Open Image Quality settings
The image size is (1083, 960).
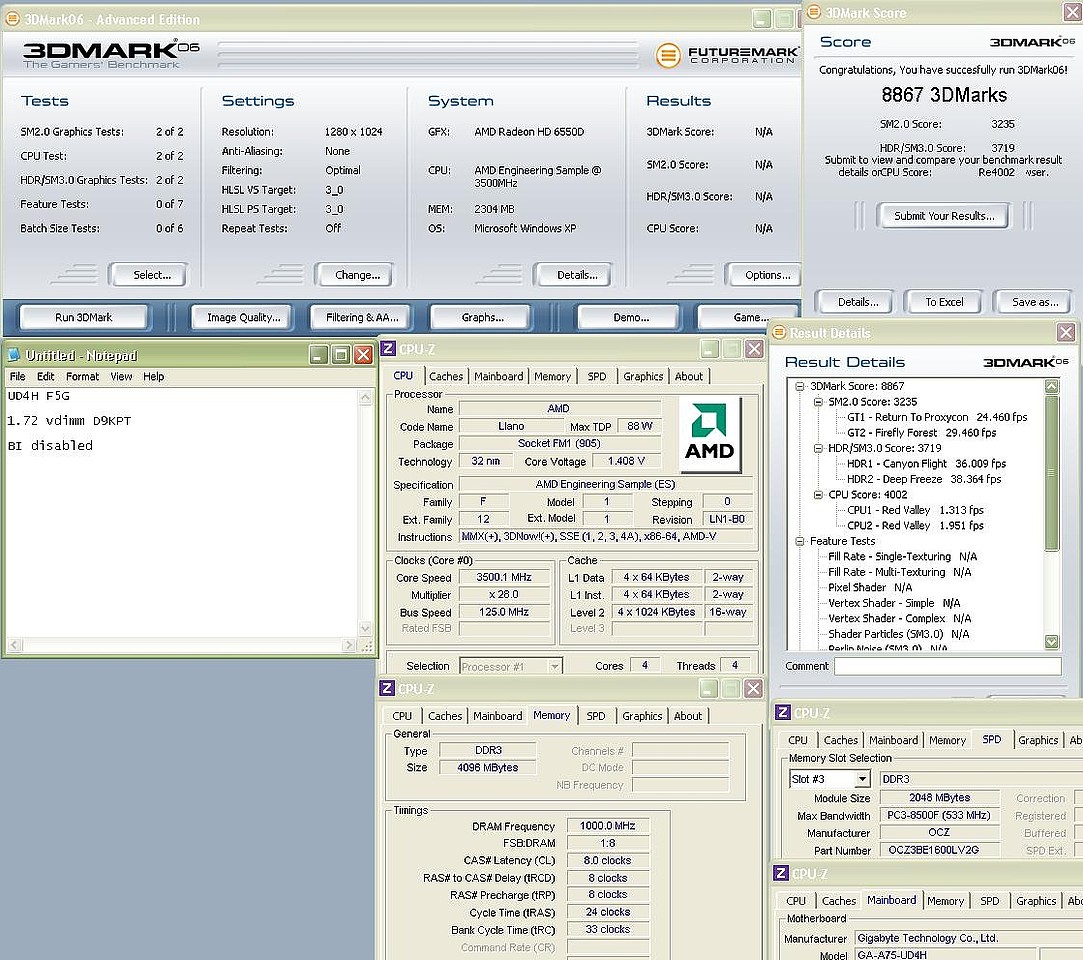pyautogui.click(x=244, y=318)
